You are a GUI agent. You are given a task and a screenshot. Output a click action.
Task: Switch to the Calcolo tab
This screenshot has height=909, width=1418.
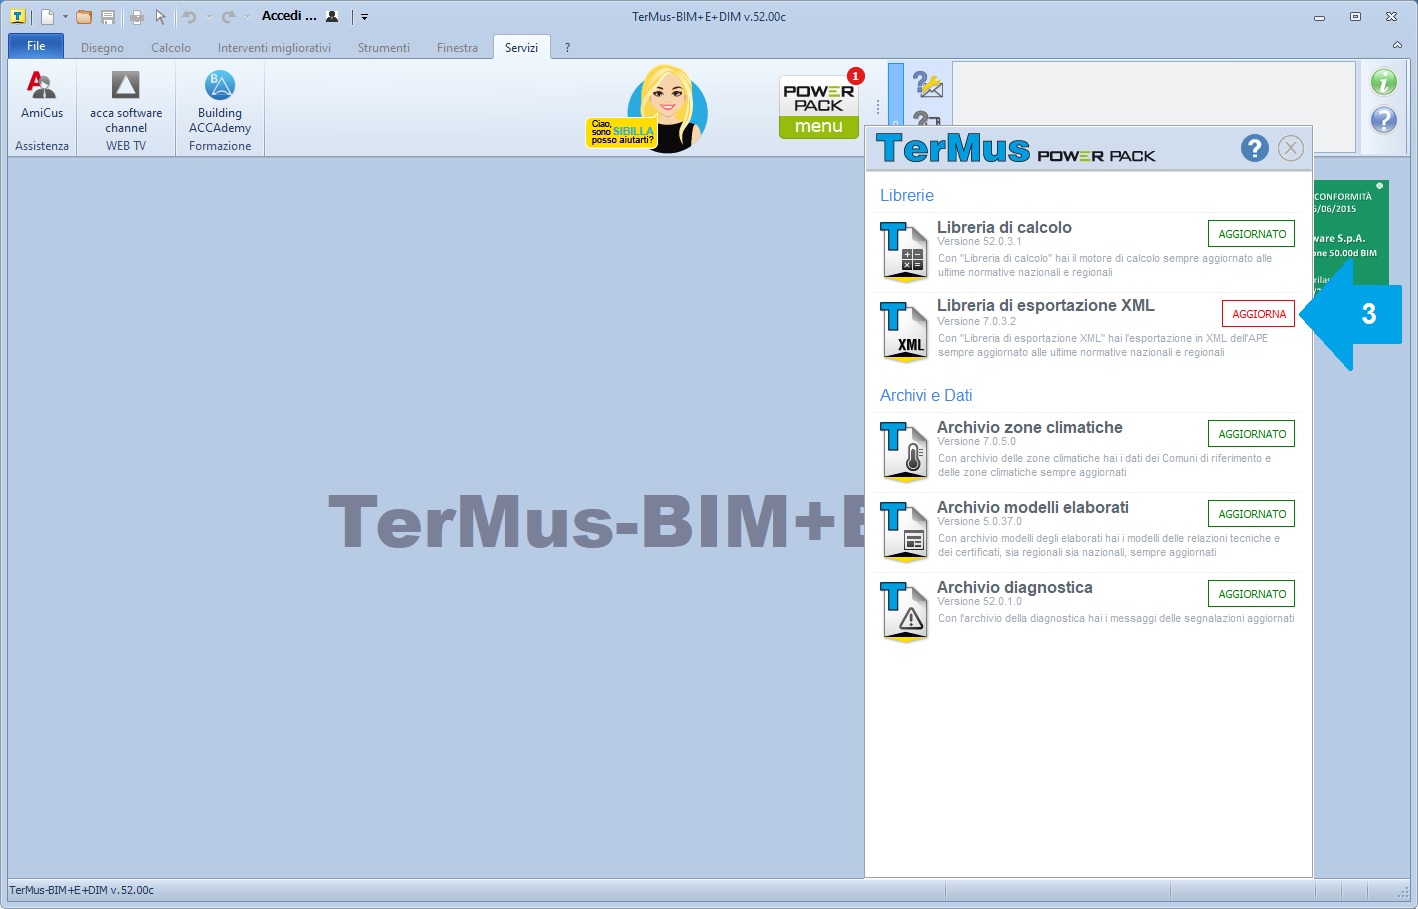tap(170, 47)
